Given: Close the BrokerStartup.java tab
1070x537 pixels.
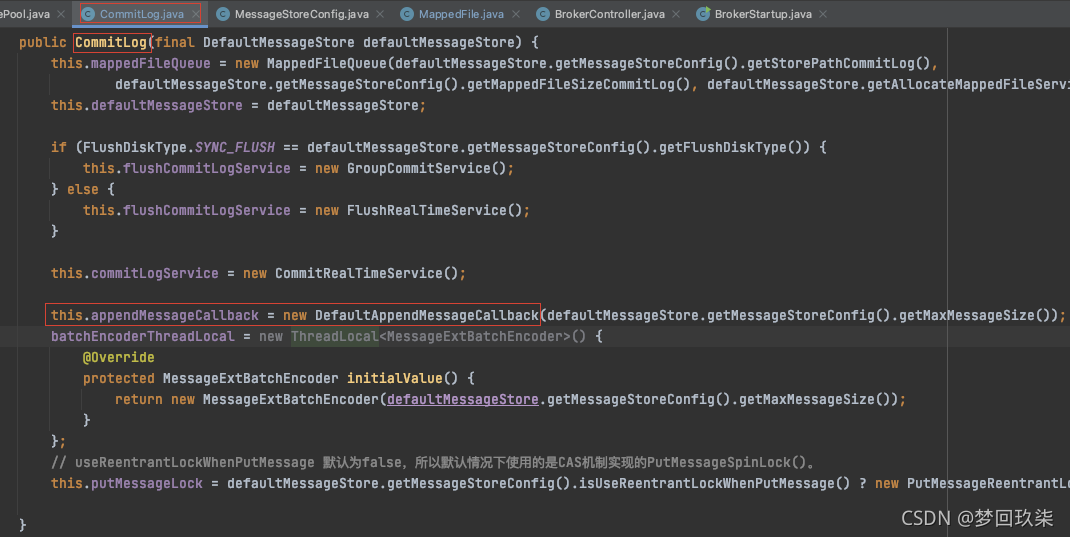Looking at the screenshot, I should point(822,14).
